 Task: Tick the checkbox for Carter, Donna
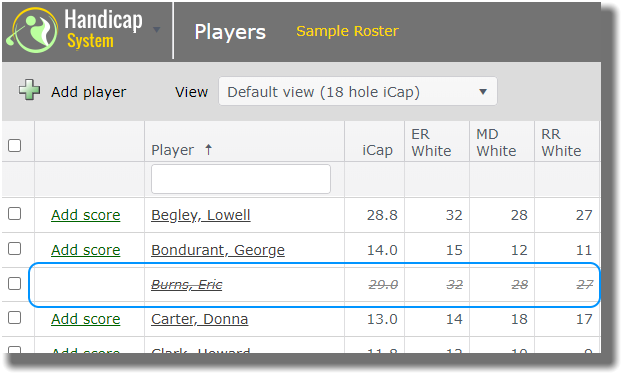(x=15, y=318)
